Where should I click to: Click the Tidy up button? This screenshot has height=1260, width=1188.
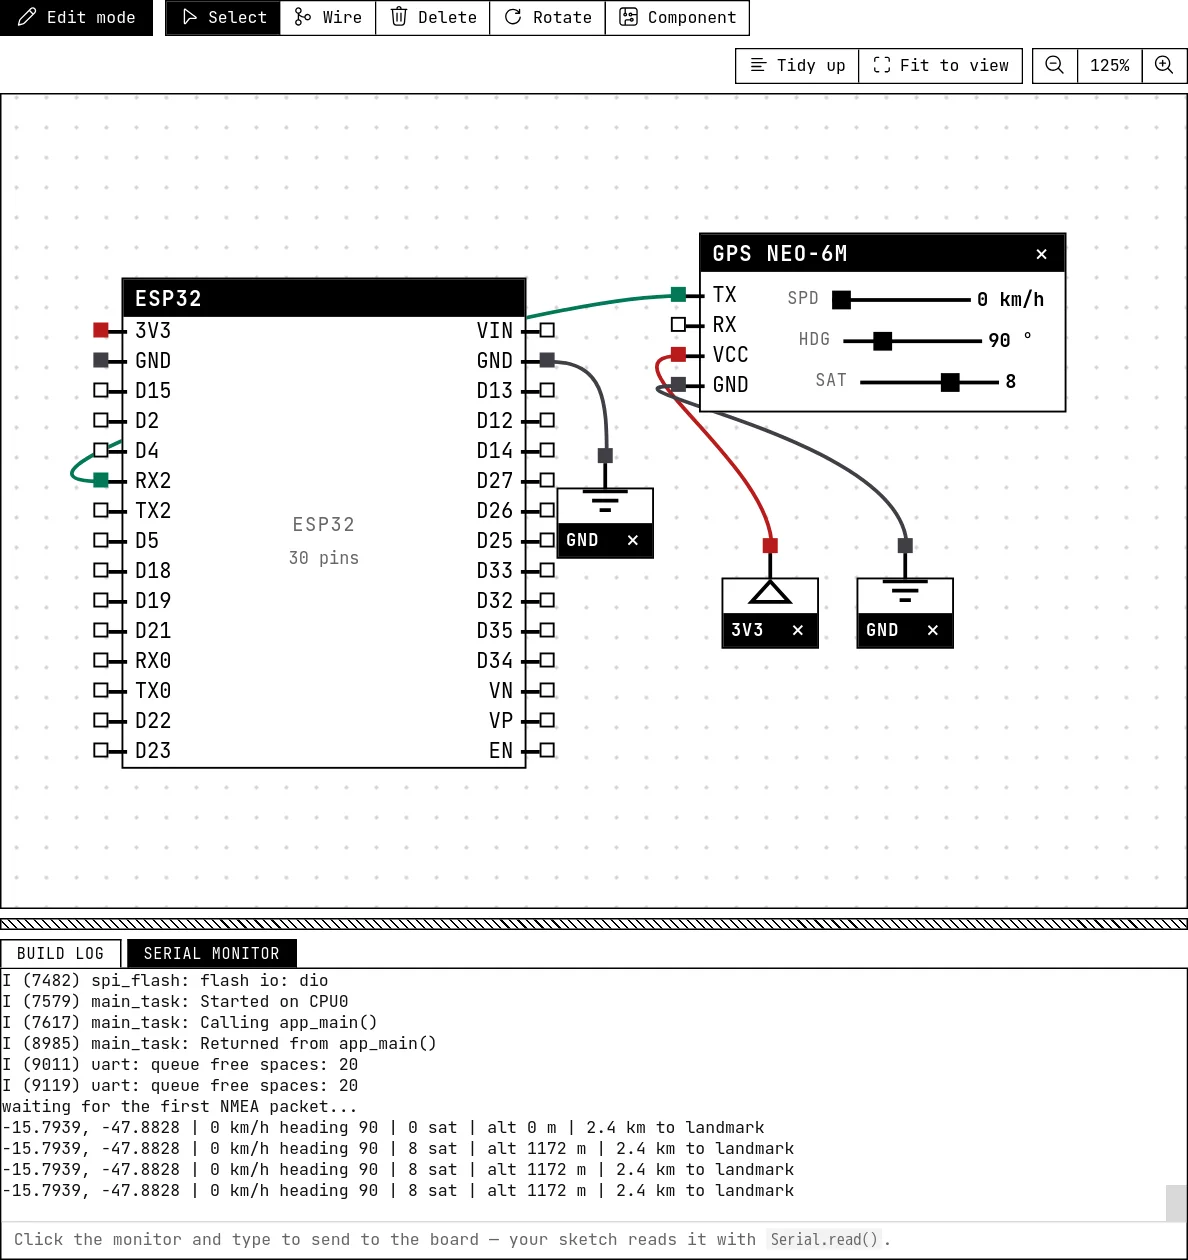(797, 65)
